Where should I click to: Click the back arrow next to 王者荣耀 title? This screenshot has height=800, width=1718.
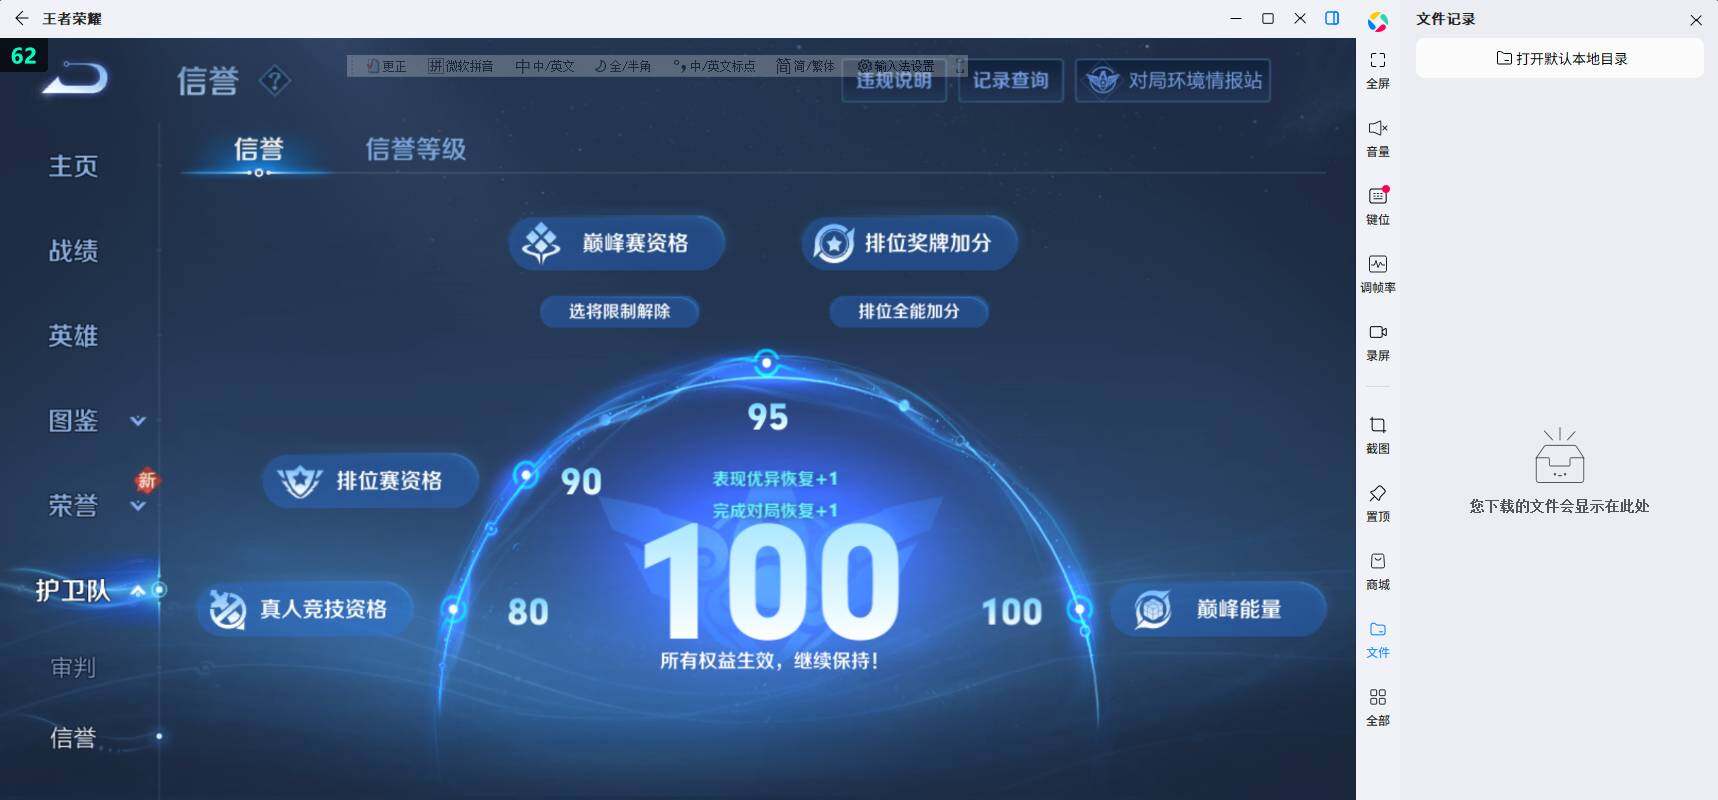(x=21, y=18)
